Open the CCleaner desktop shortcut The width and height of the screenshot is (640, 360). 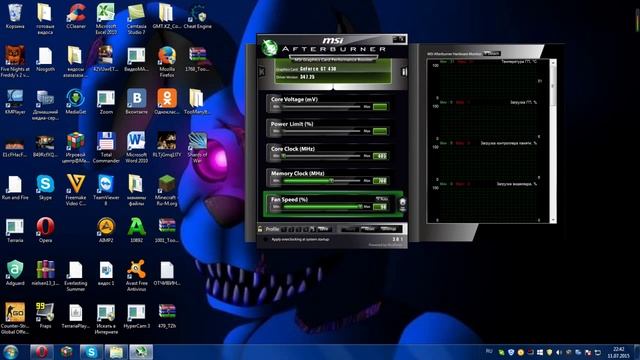(x=76, y=16)
